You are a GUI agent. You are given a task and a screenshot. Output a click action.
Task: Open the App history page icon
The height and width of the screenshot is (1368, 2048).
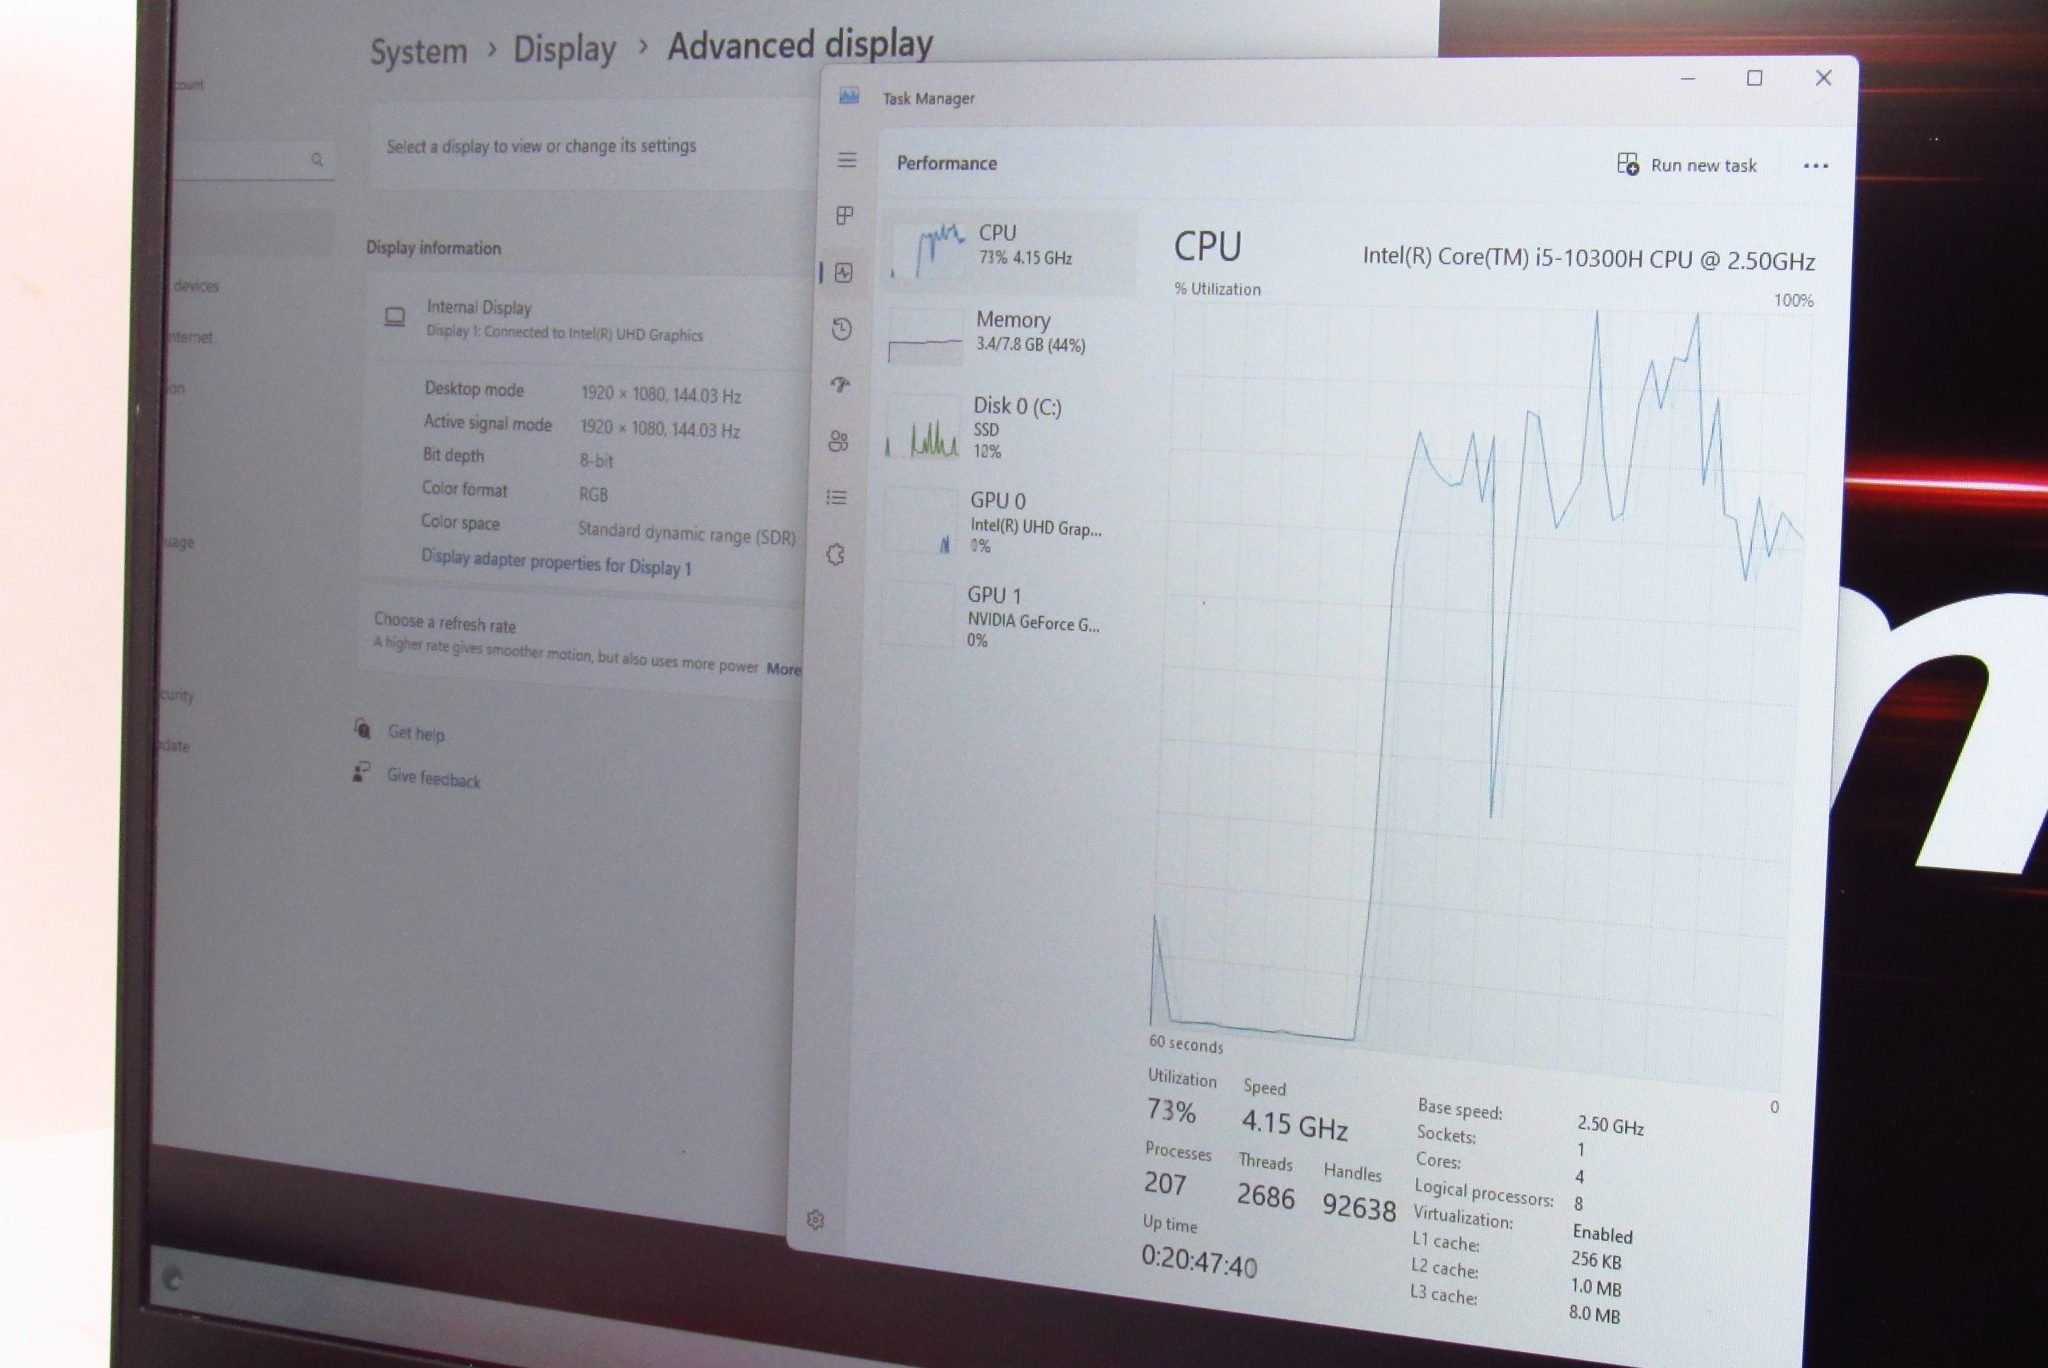point(842,329)
